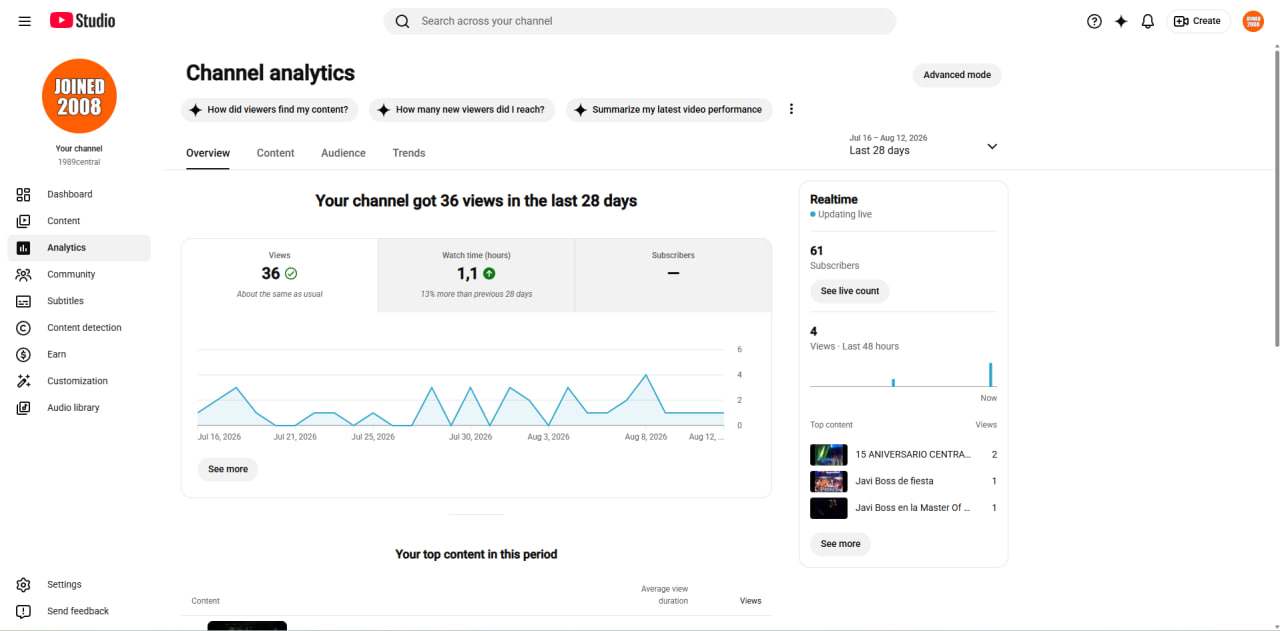The image size is (1280, 631).
Task: Select the Views metric card
Action: pyautogui.click(x=280, y=275)
